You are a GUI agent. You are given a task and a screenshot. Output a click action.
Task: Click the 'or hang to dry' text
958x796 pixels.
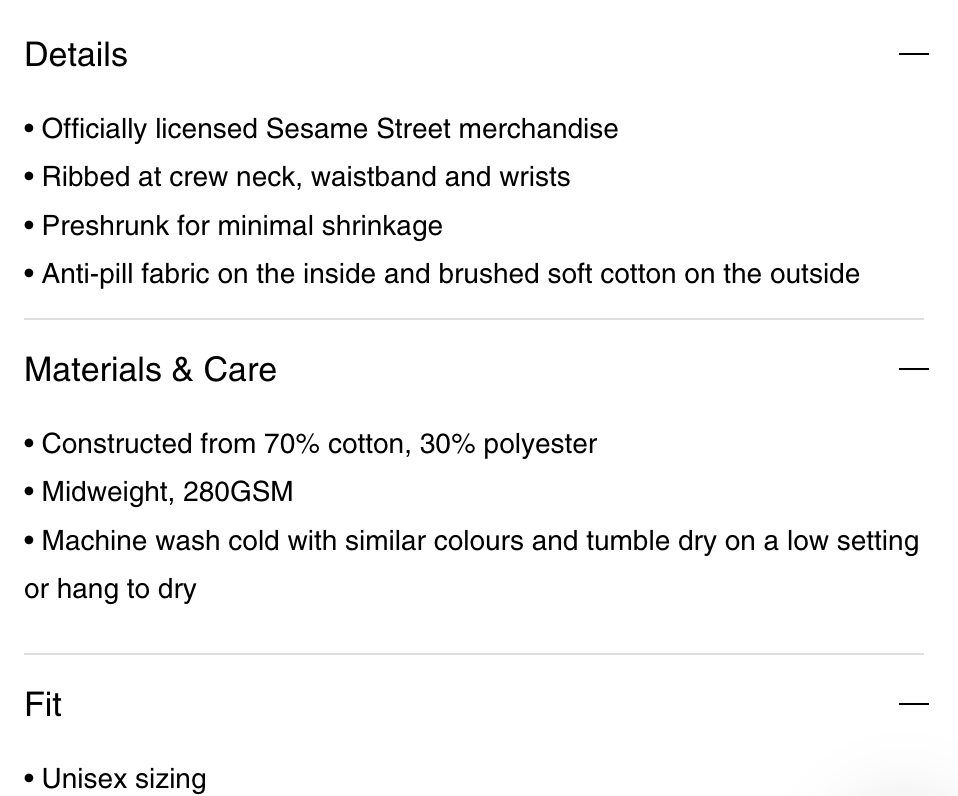click(x=110, y=589)
